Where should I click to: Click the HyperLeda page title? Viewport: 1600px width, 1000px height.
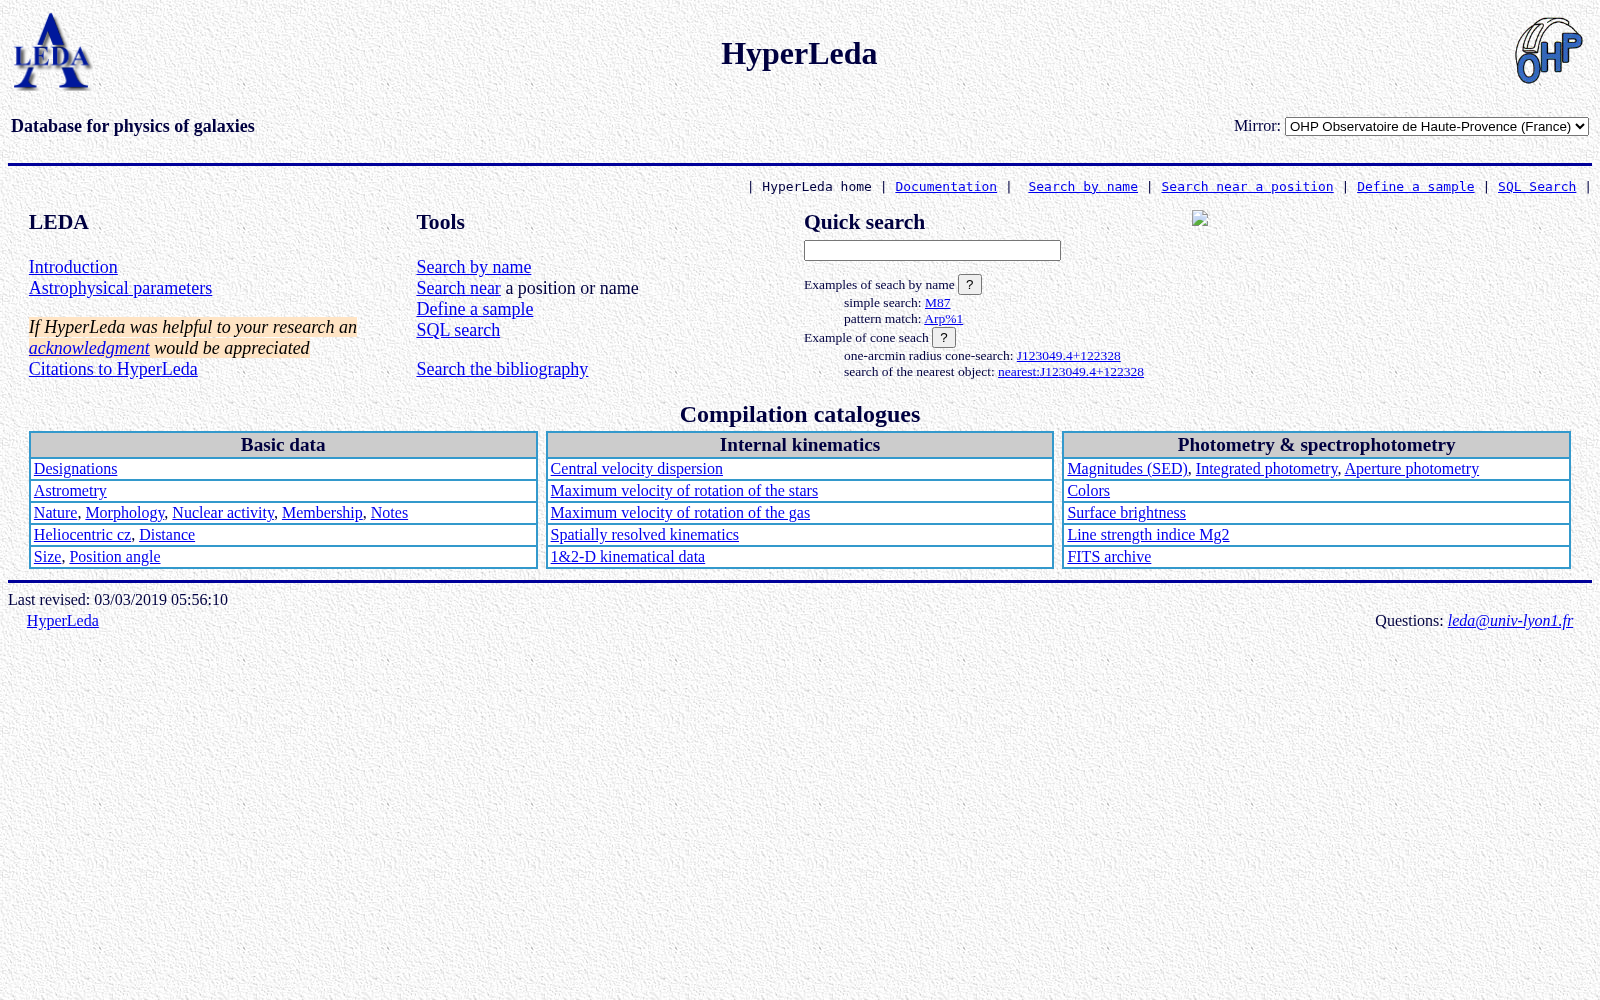[x=799, y=53]
